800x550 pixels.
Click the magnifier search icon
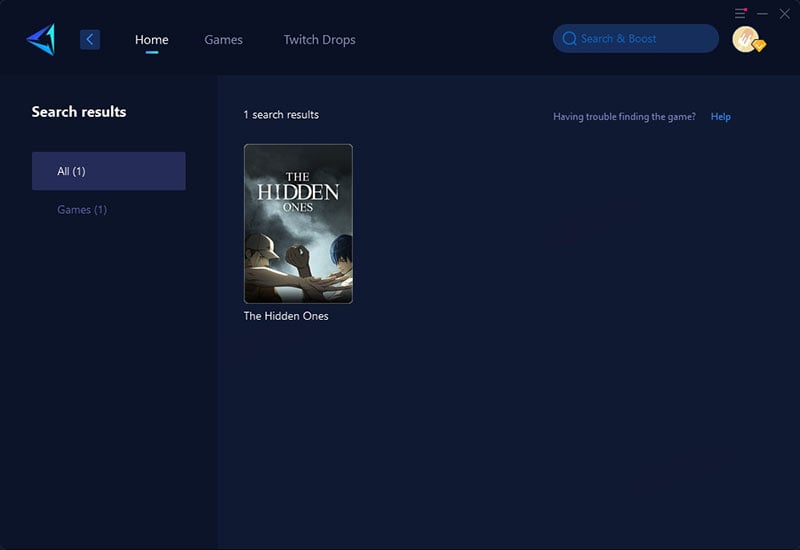(569, 38)
